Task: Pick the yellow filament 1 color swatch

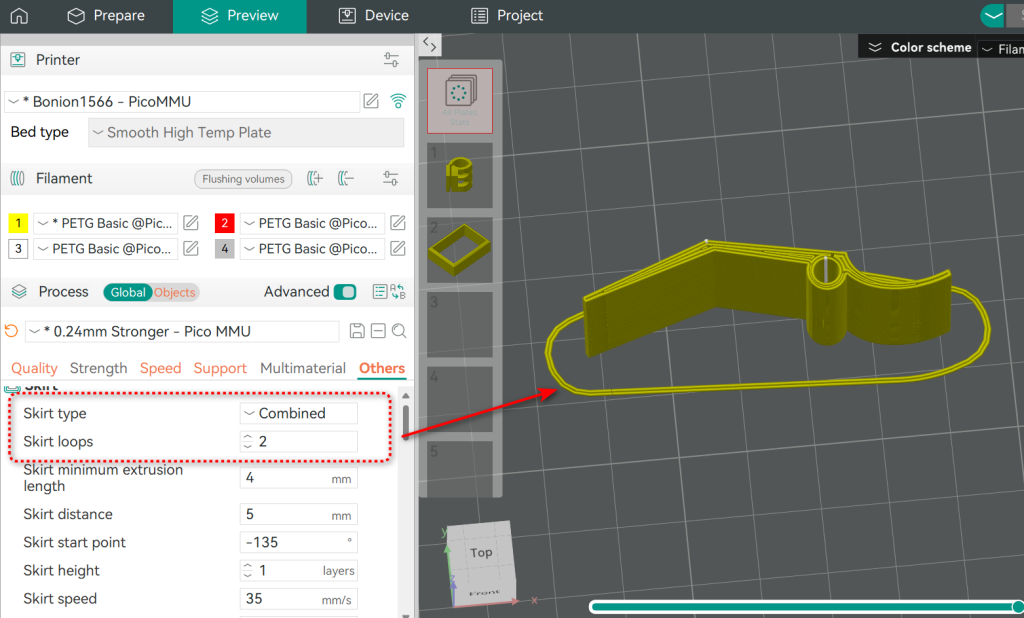Action: [18, 223]
